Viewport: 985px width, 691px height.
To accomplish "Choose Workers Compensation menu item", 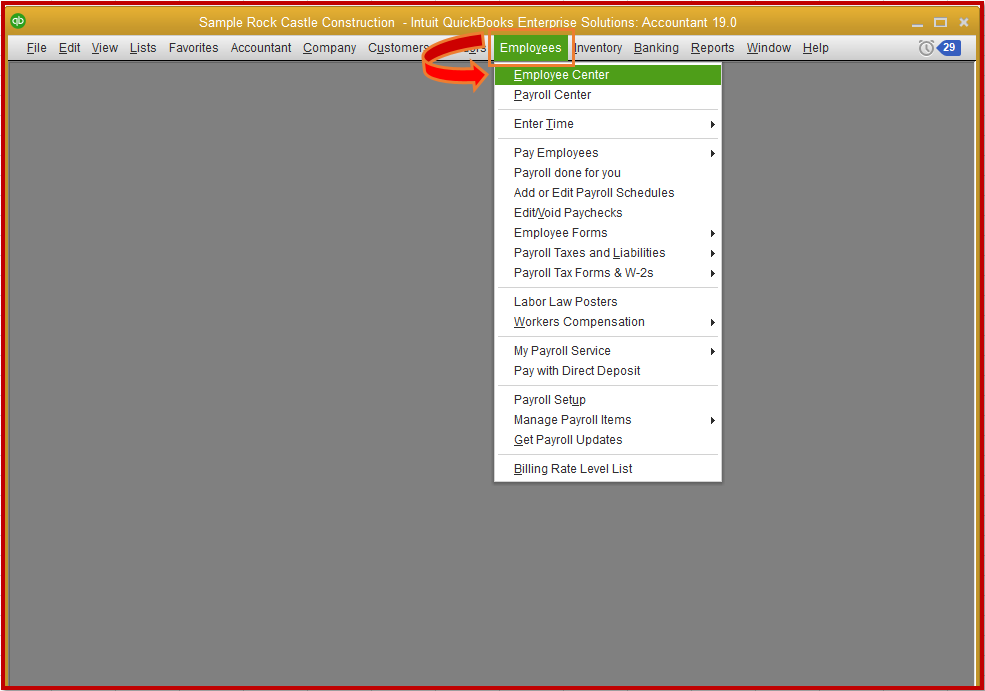I will [607, 322].
